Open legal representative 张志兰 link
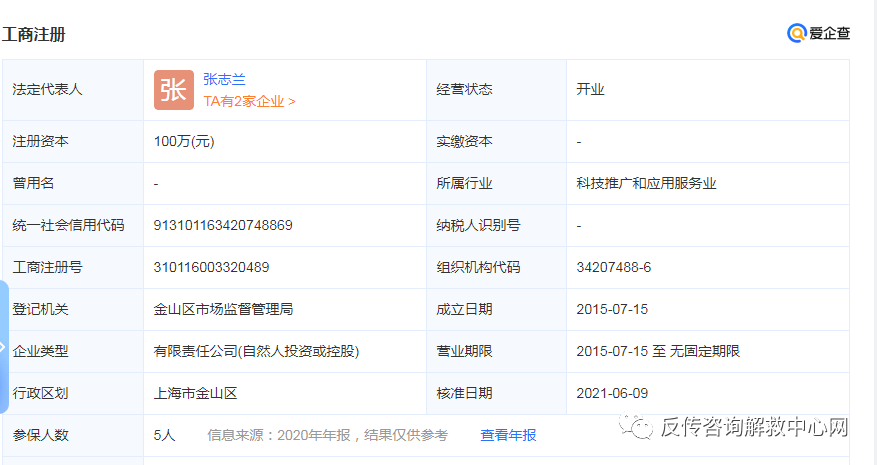Screen dimensions: 877x465 click(224, 79)
